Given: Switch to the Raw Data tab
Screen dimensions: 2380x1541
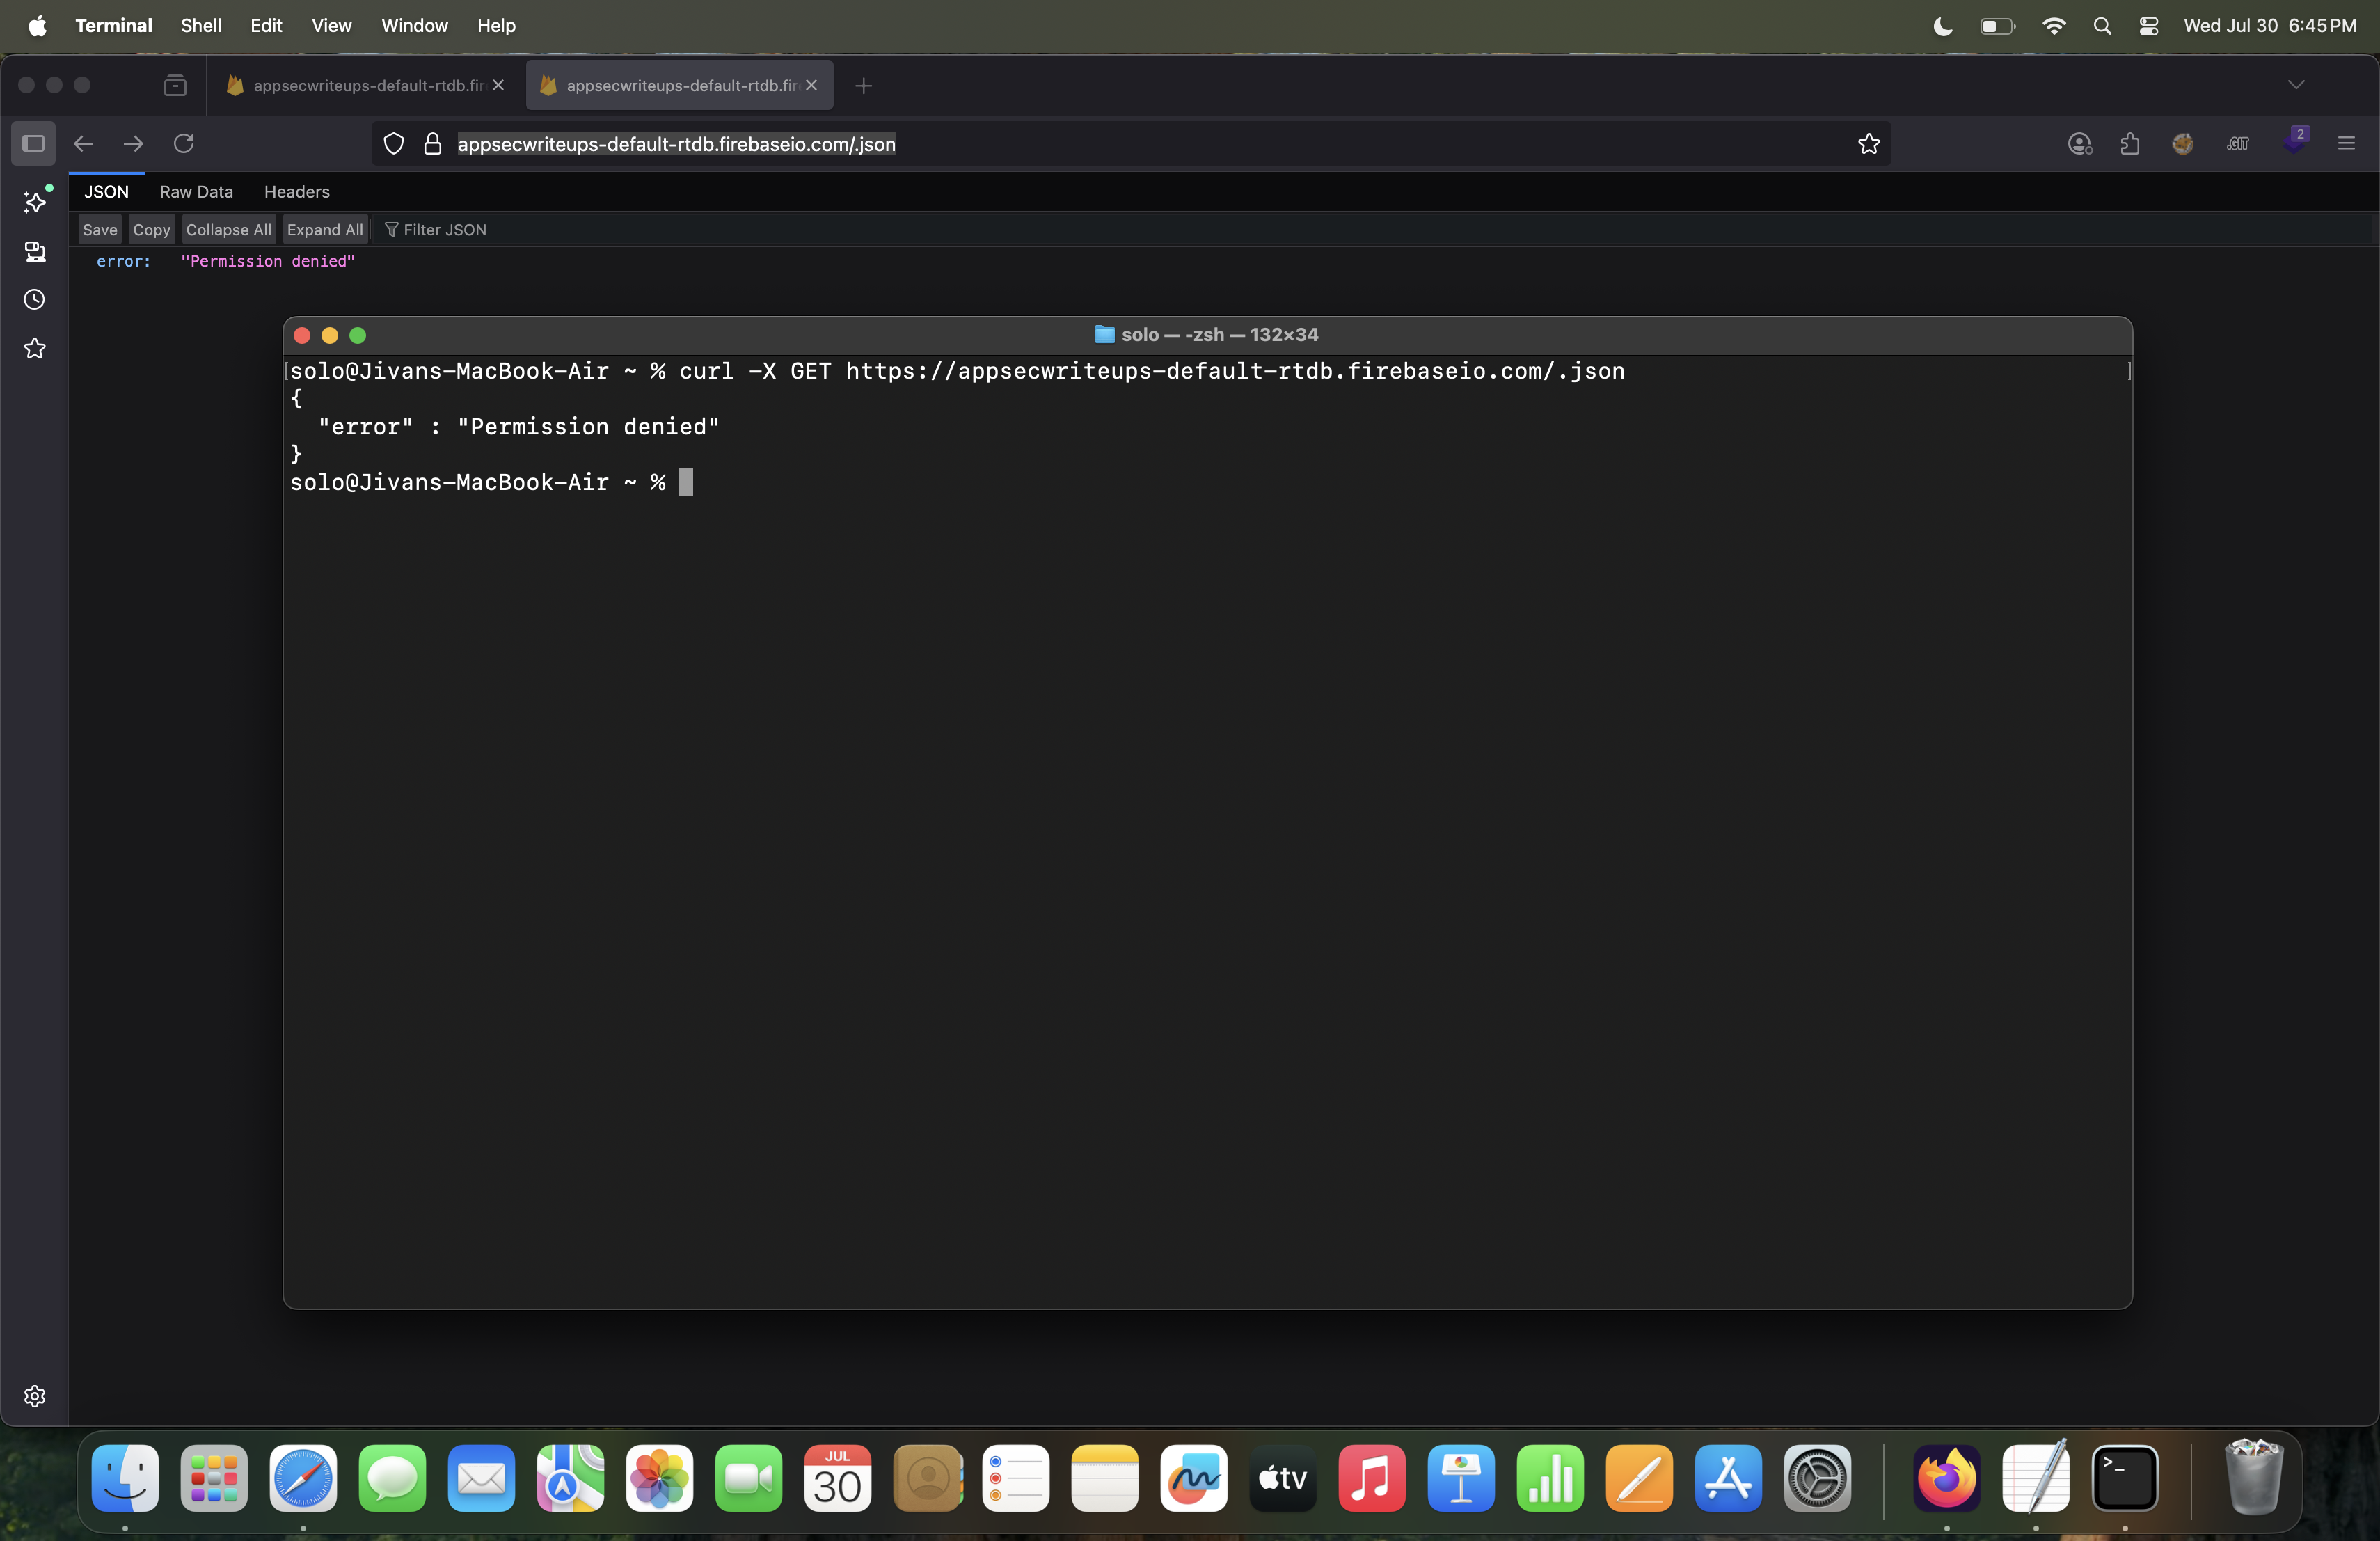Looking at the screenshot, I should (x=196, y=192).
